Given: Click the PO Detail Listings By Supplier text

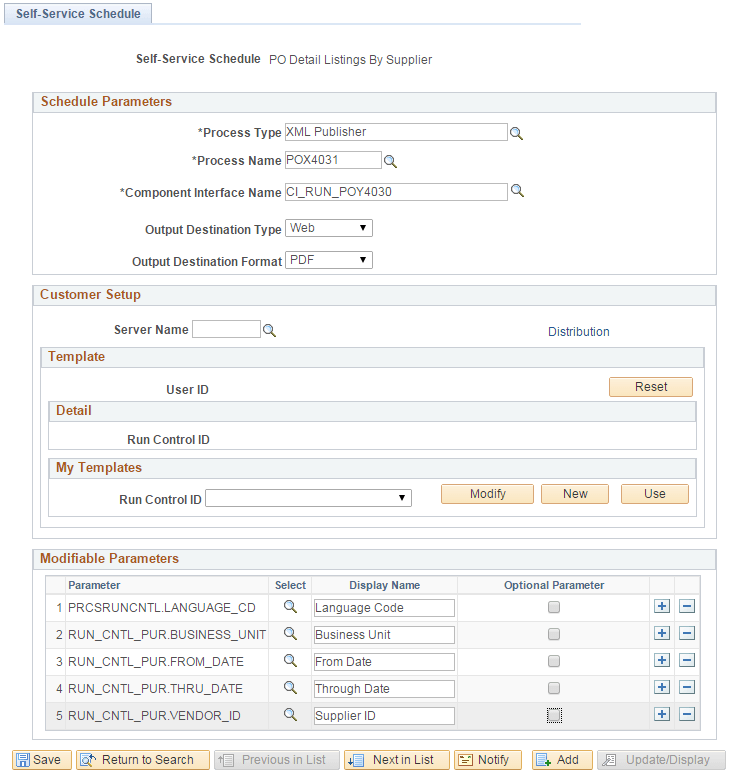Looking at the screenshot, I should coord(350,60).
